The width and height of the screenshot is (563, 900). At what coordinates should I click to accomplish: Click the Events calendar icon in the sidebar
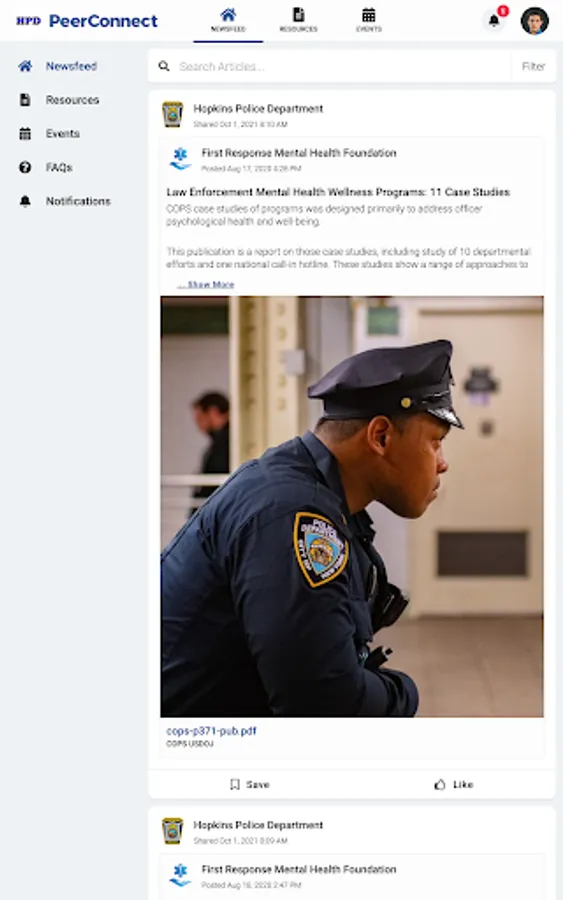click(25, 134)
